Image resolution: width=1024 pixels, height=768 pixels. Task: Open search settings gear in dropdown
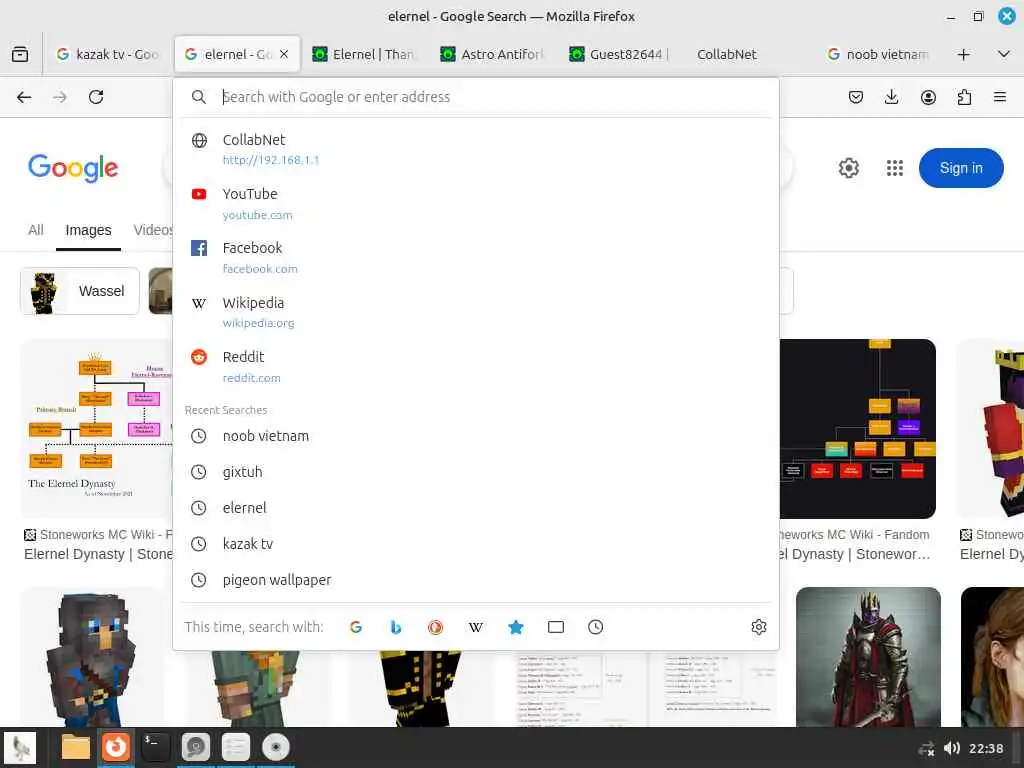(759, 627)
